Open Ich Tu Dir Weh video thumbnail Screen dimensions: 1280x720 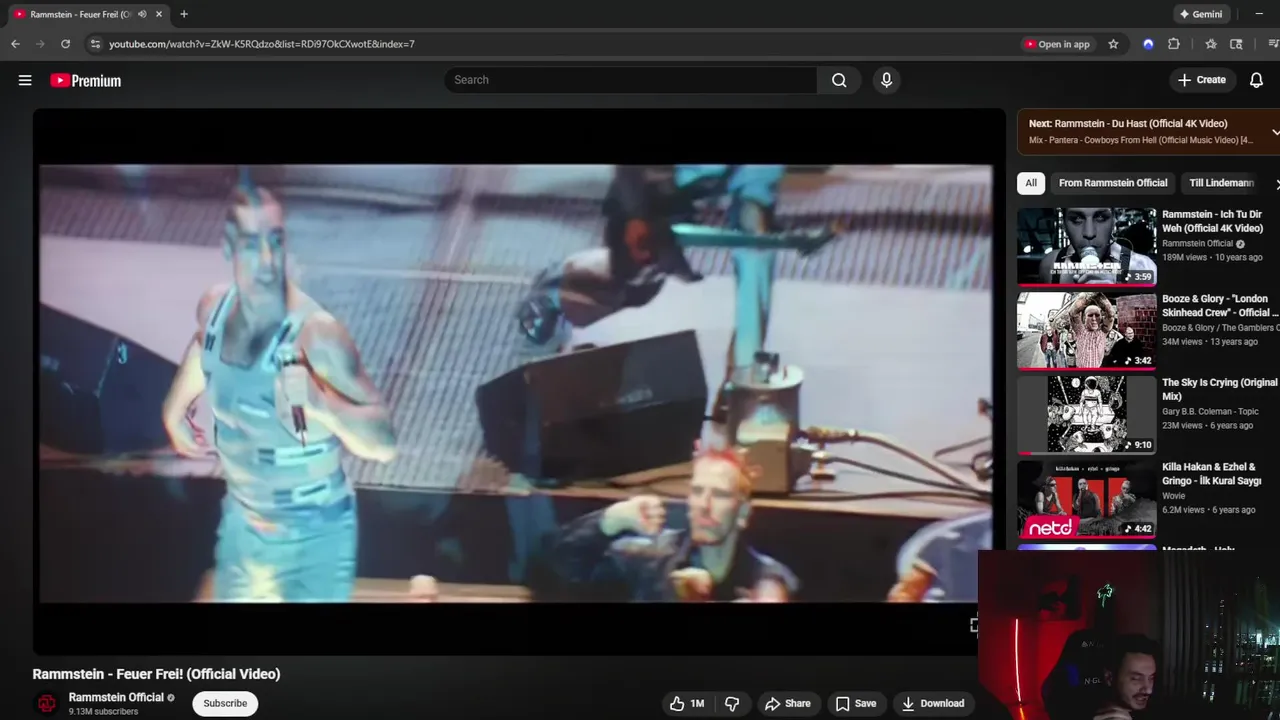(x=1087, y=247)
